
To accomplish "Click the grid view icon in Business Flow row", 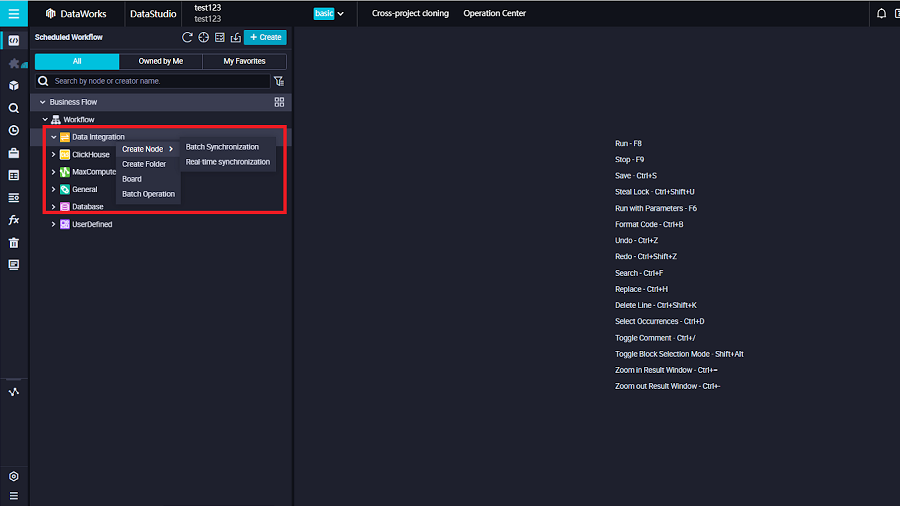I will click(x=279, y=102).
